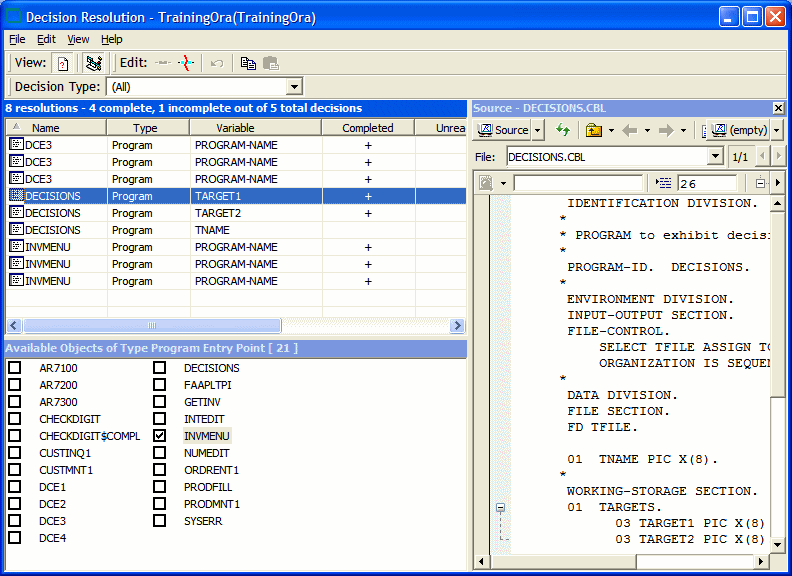Click the green sync arrows icon

(x=563, y=130)
